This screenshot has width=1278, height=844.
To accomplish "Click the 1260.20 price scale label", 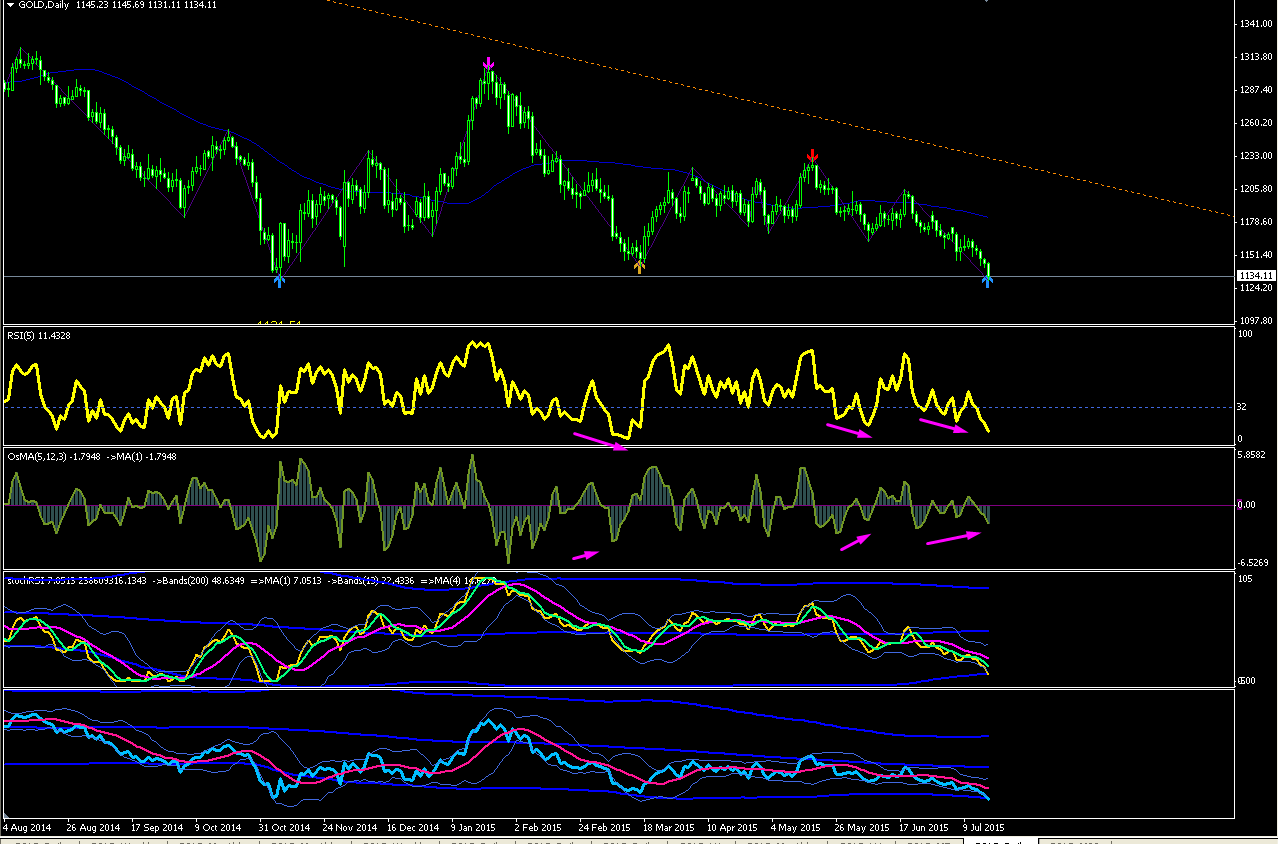I will pos(1255,123).
